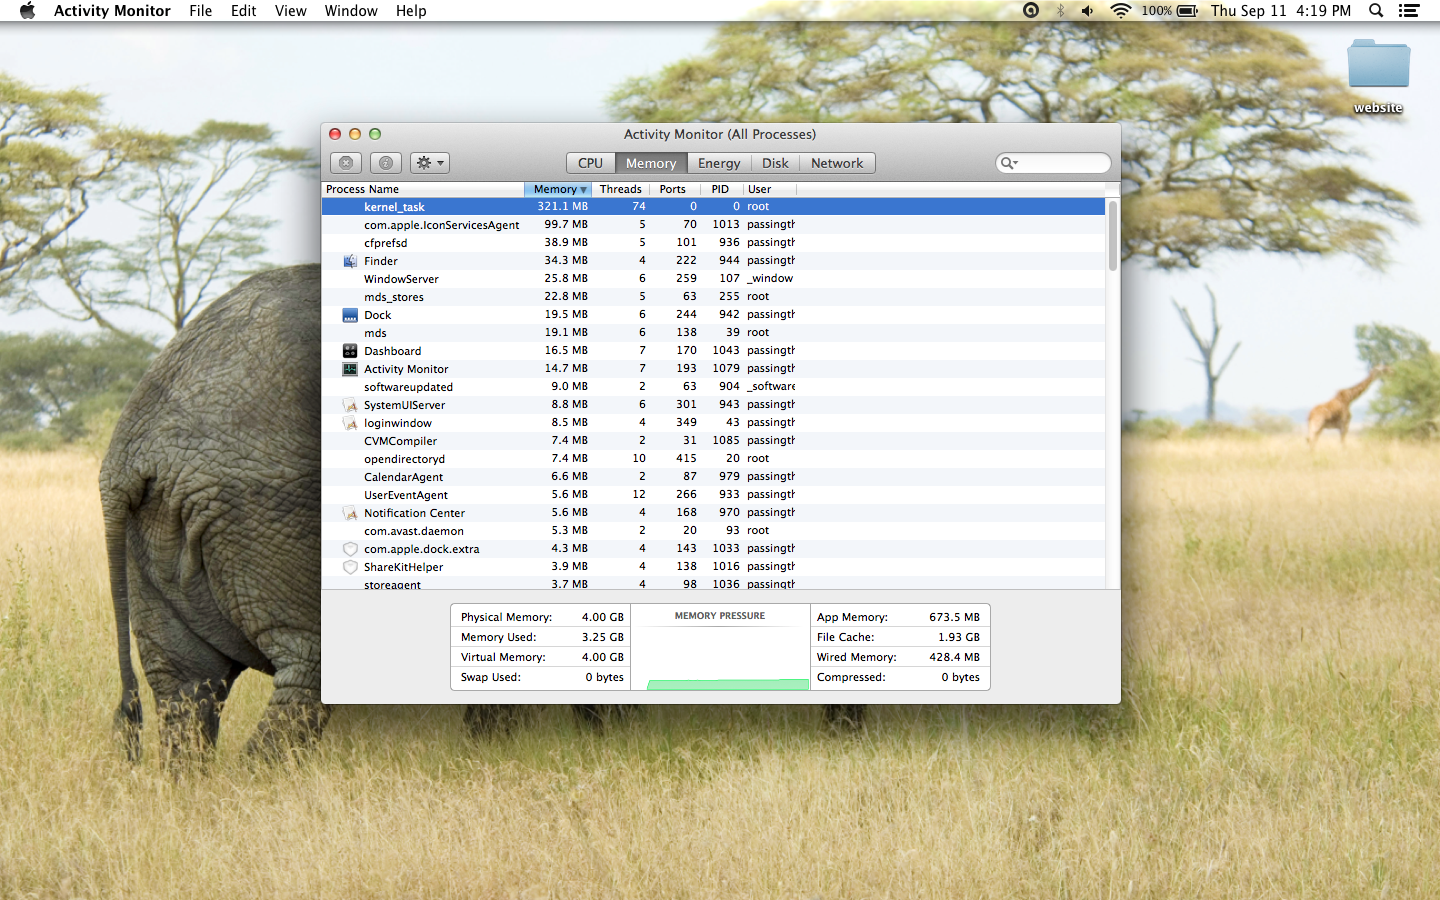
Task: Click the circular status icon in menu bar
Action: pos(1031,11)
